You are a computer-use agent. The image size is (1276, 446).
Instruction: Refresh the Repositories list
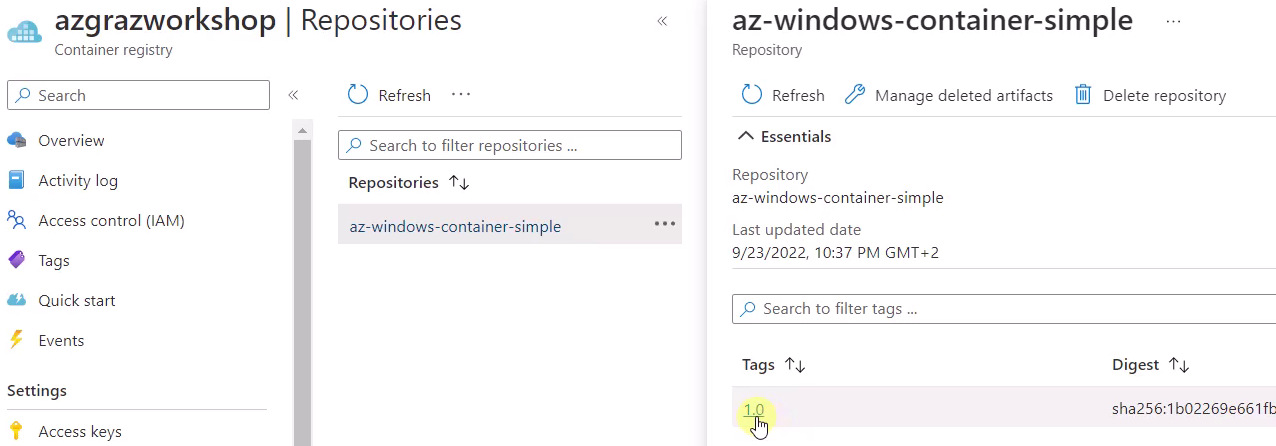[389, 95]
